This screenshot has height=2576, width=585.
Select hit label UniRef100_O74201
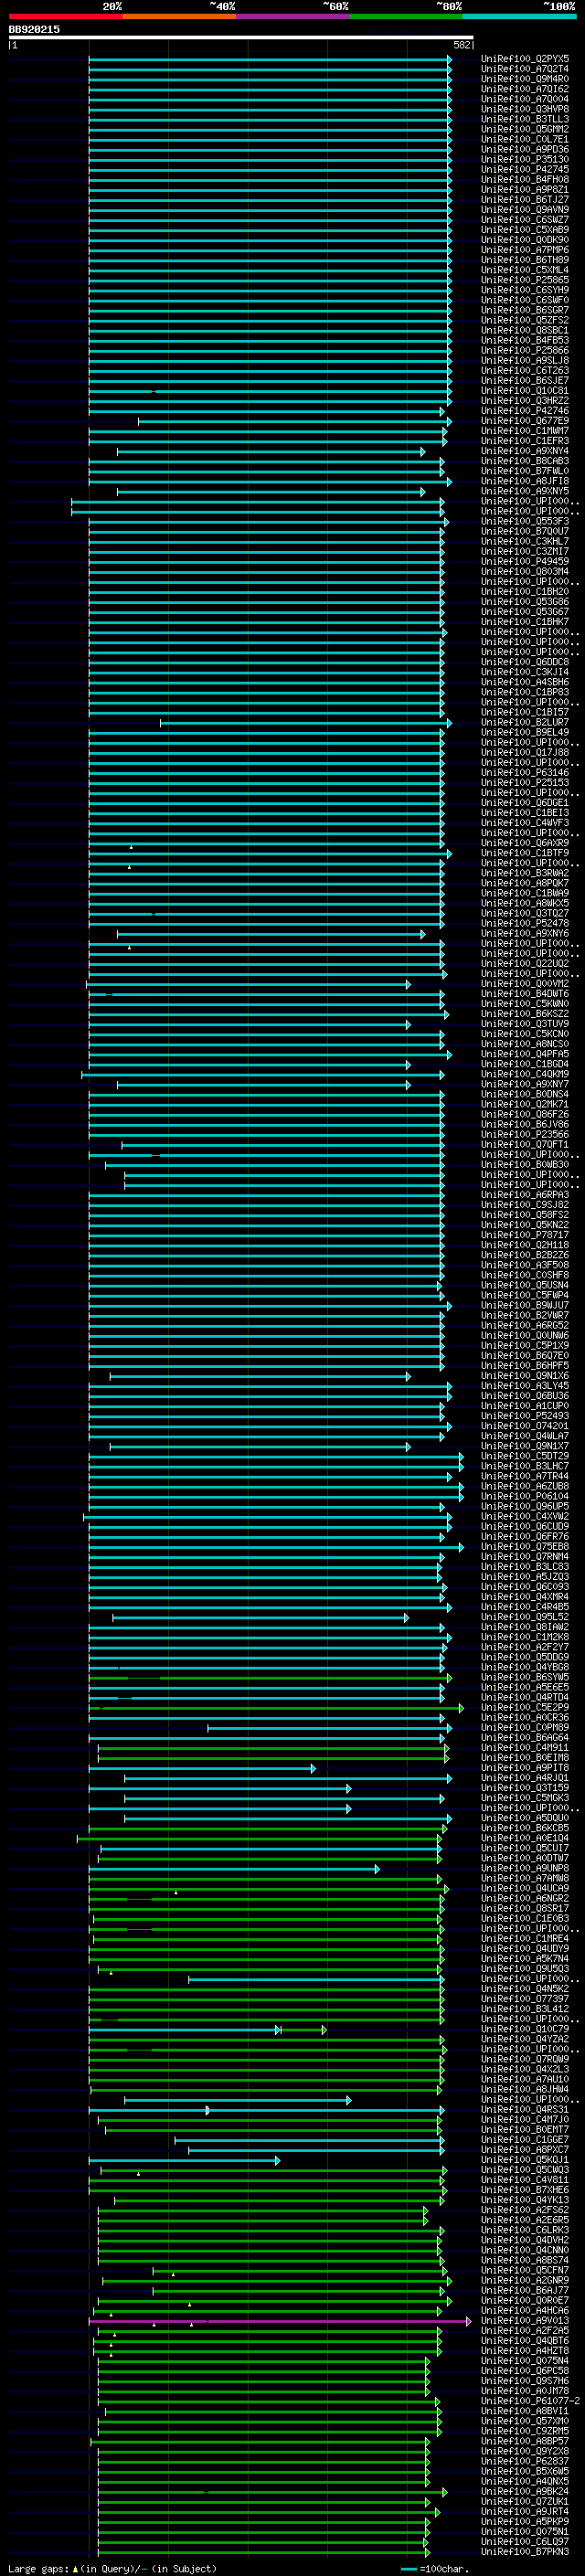pyautogui.click(x=525, y=1426)
